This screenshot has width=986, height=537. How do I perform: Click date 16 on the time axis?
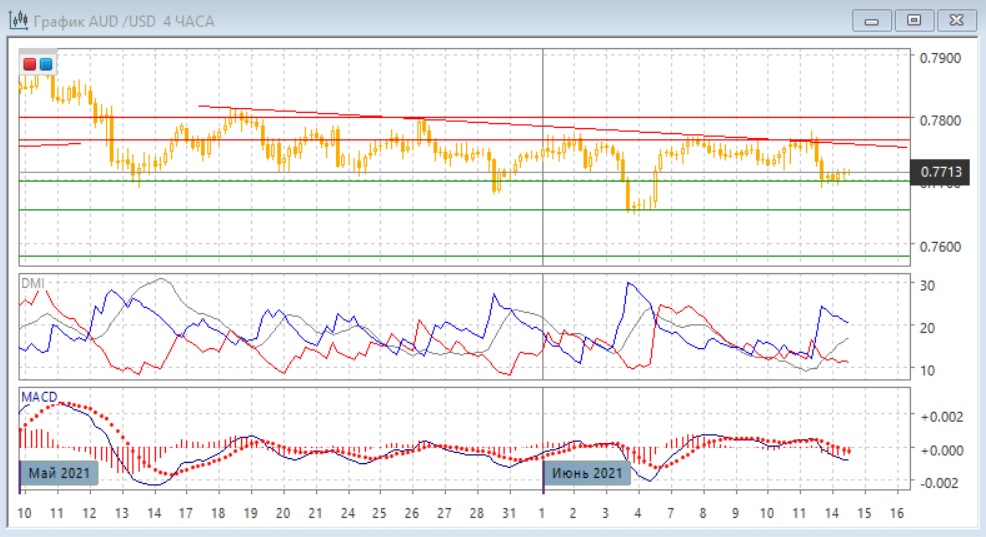(896, 513)
